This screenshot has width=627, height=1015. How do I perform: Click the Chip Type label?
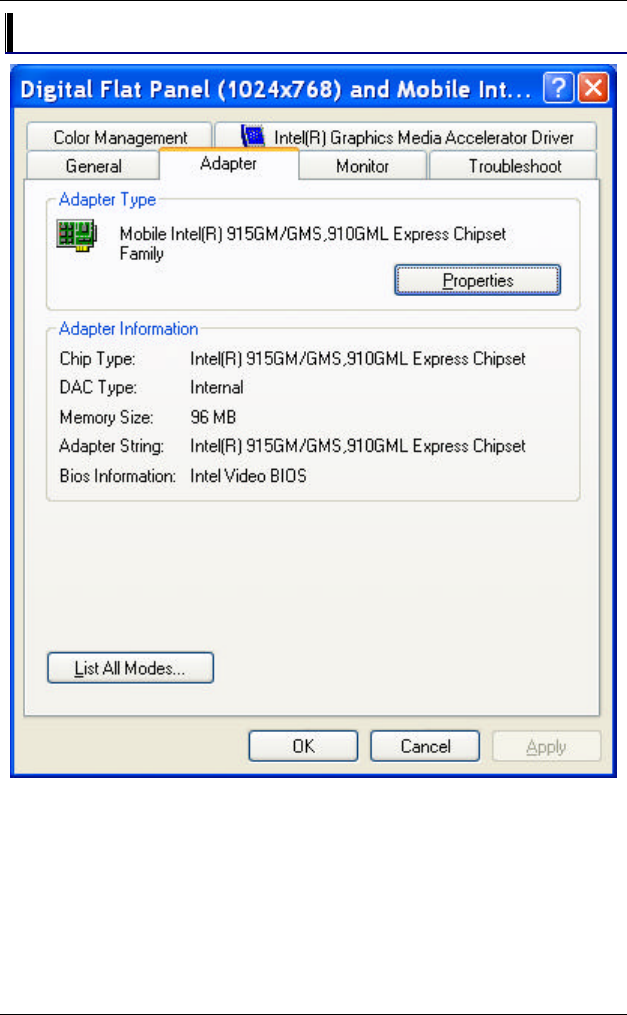[x=98, y=359]
